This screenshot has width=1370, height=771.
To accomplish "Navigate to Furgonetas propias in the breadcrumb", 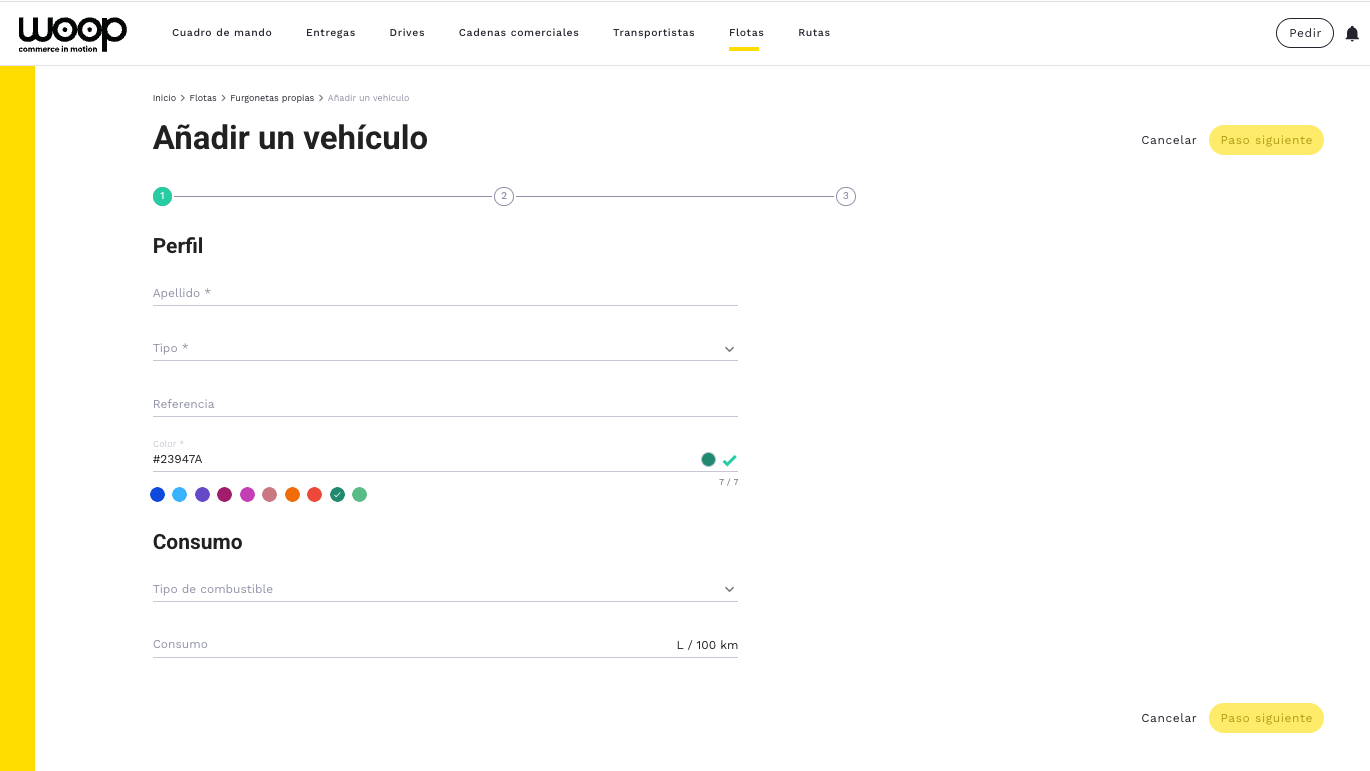I will tap(272, 98).
